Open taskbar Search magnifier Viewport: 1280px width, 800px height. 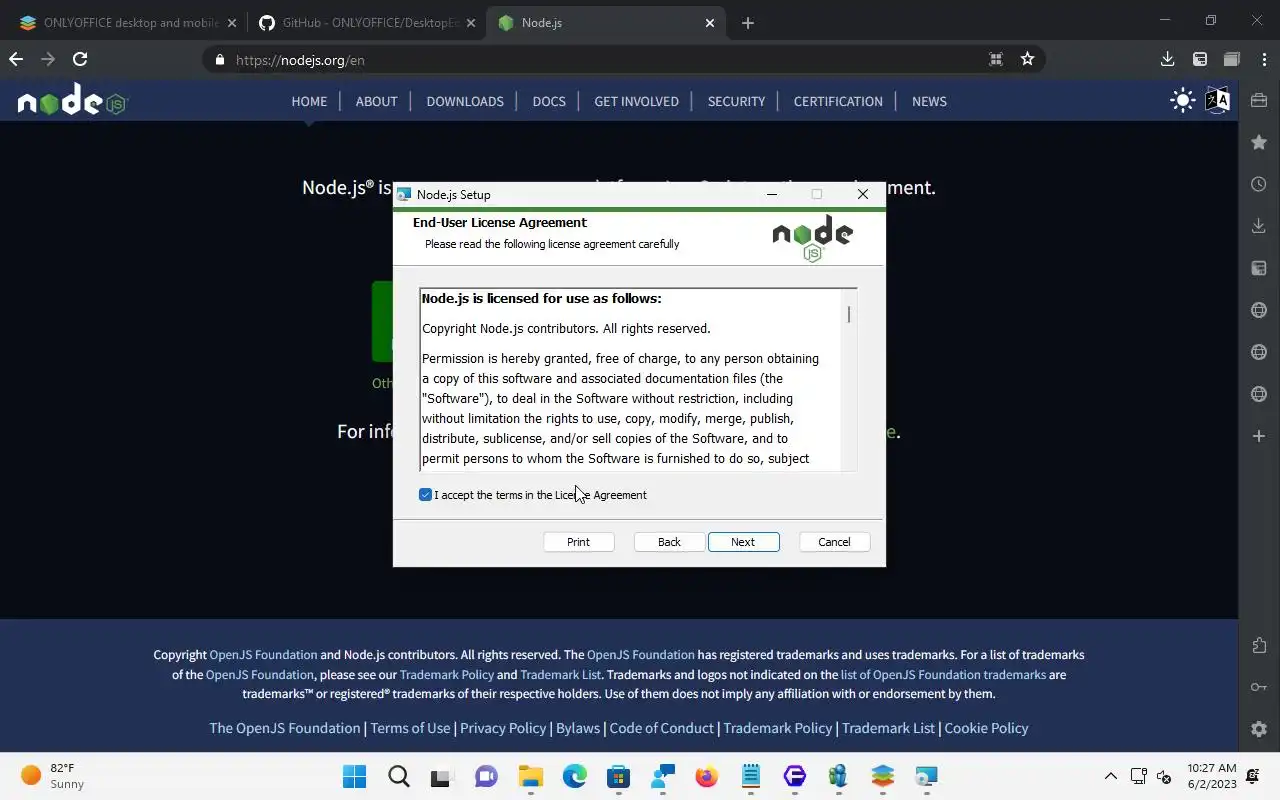399,776
